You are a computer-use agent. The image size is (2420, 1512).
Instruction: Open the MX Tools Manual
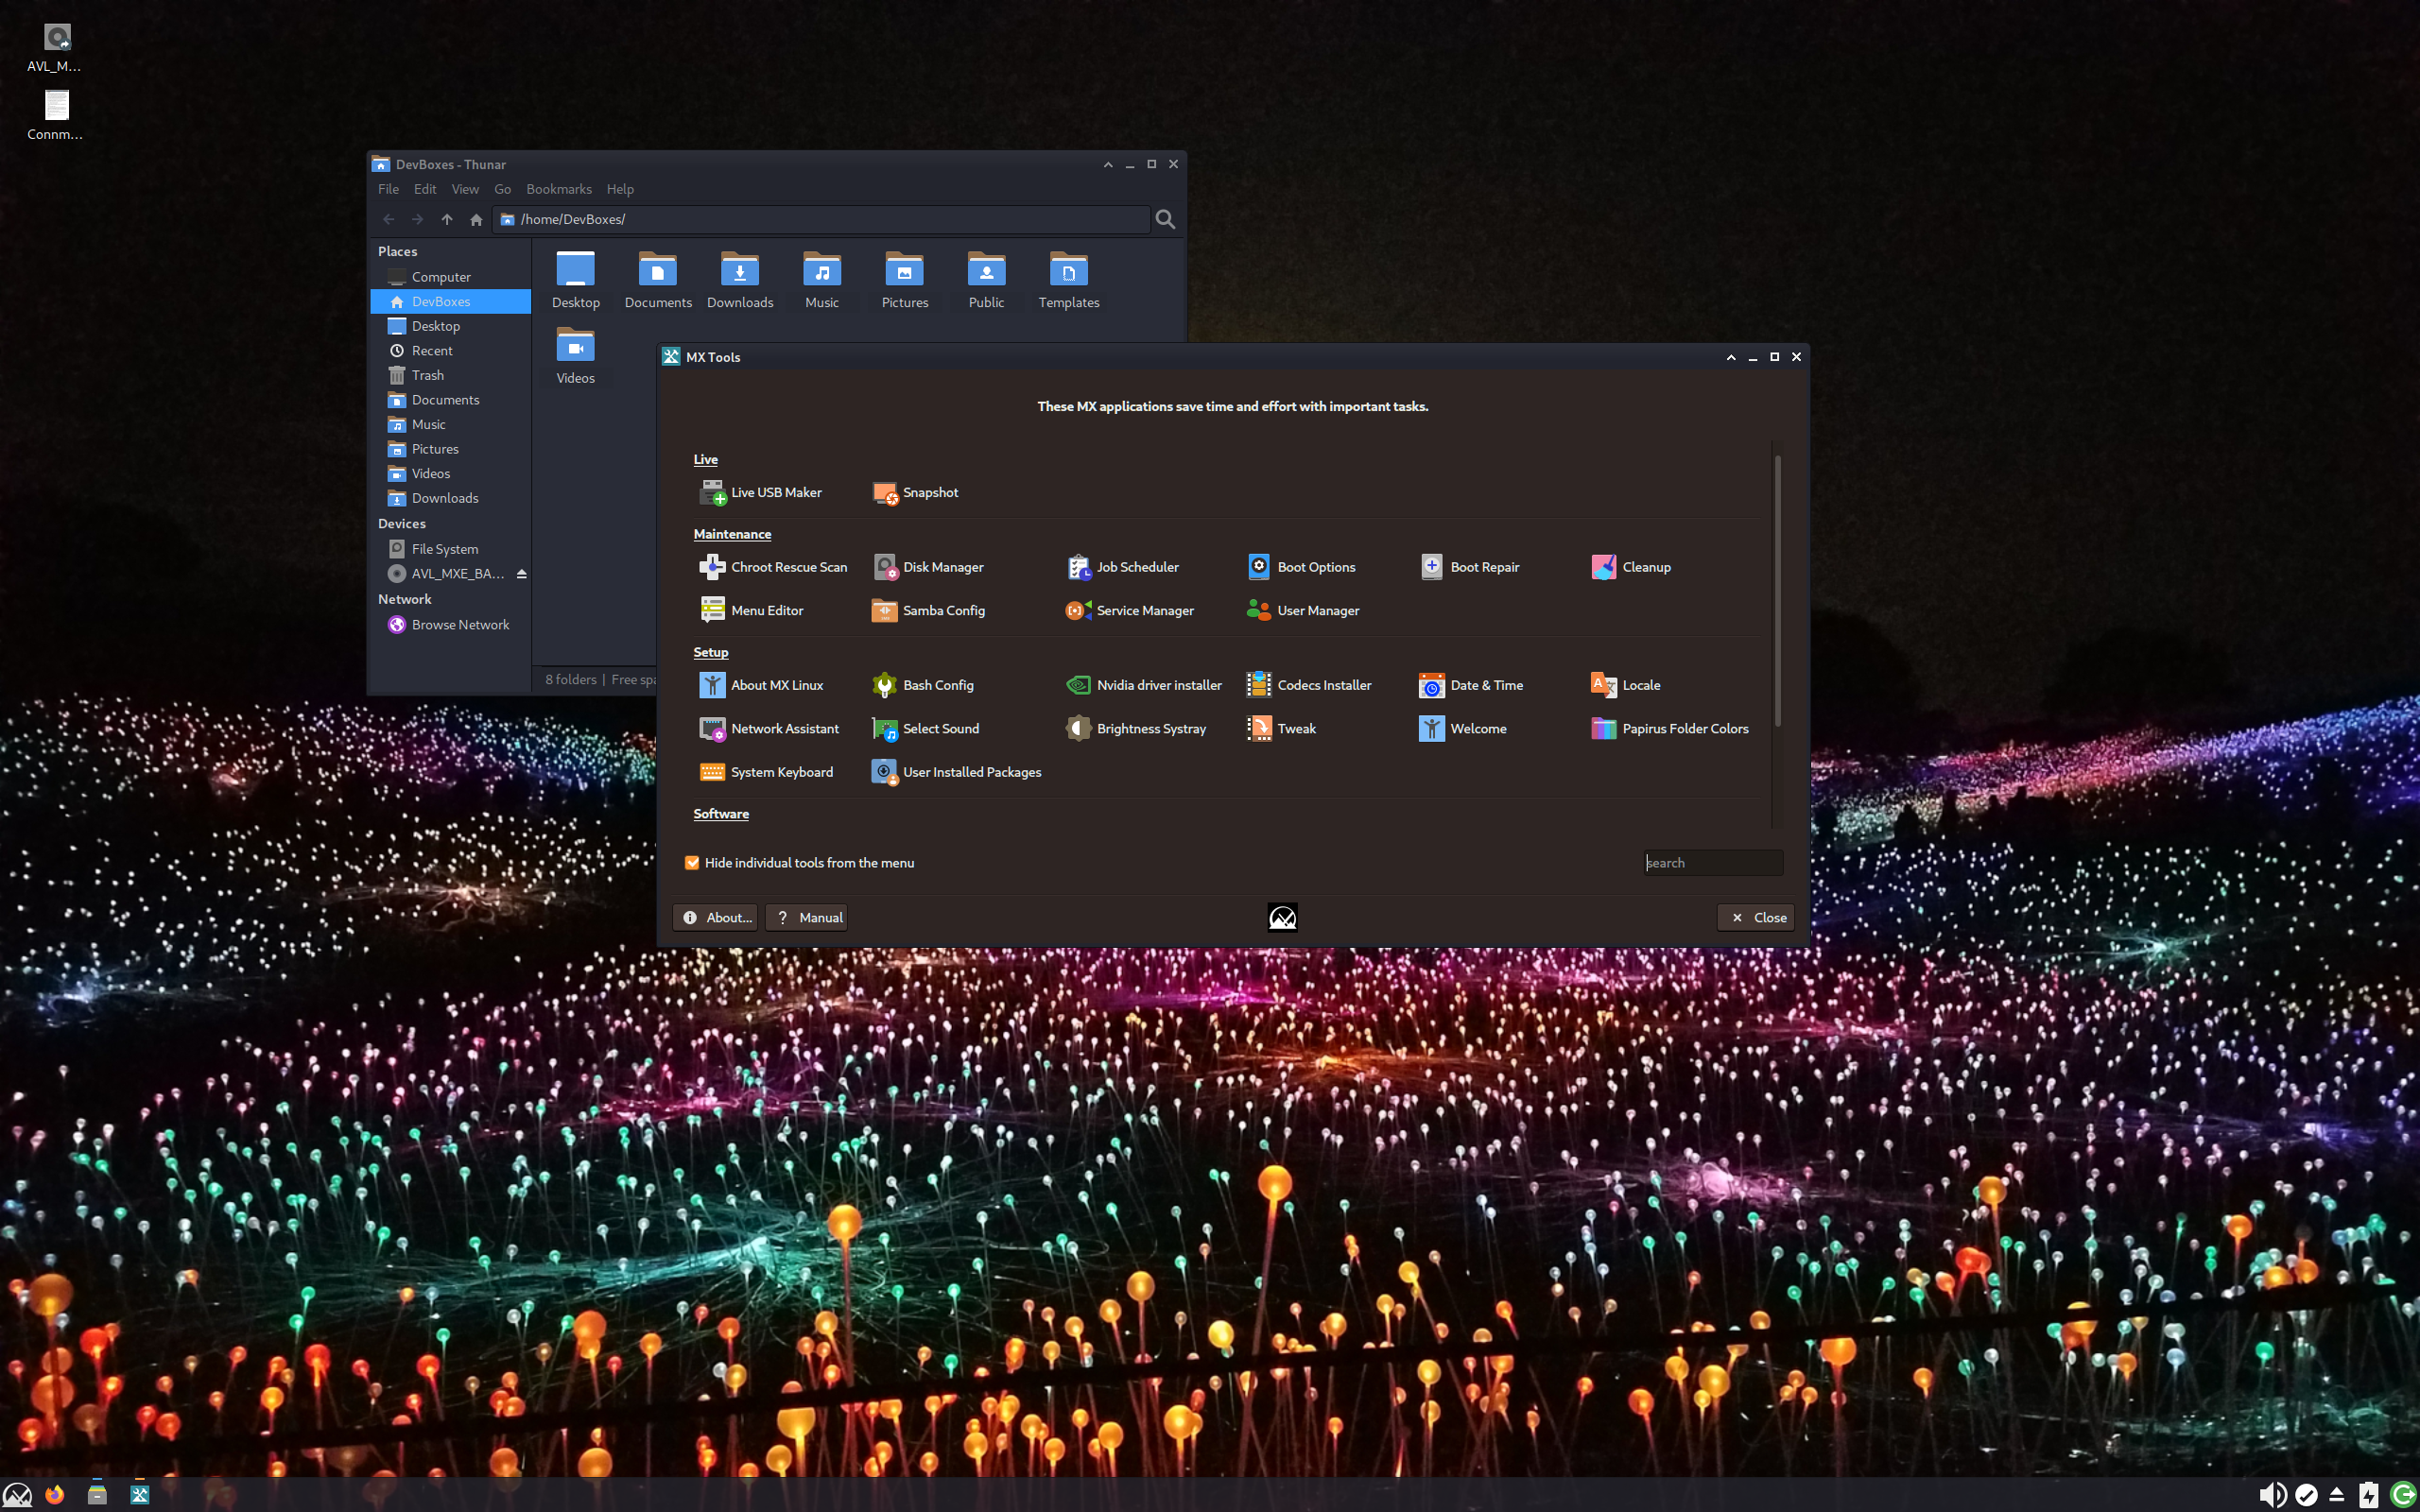click(x=807, y=917)
